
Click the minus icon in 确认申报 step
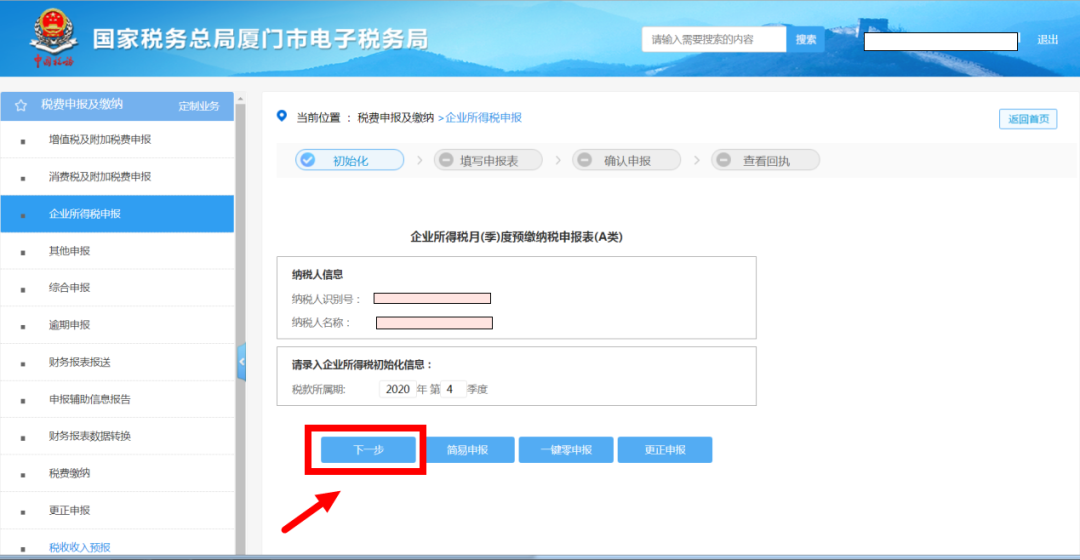click(x=585, y=160)
